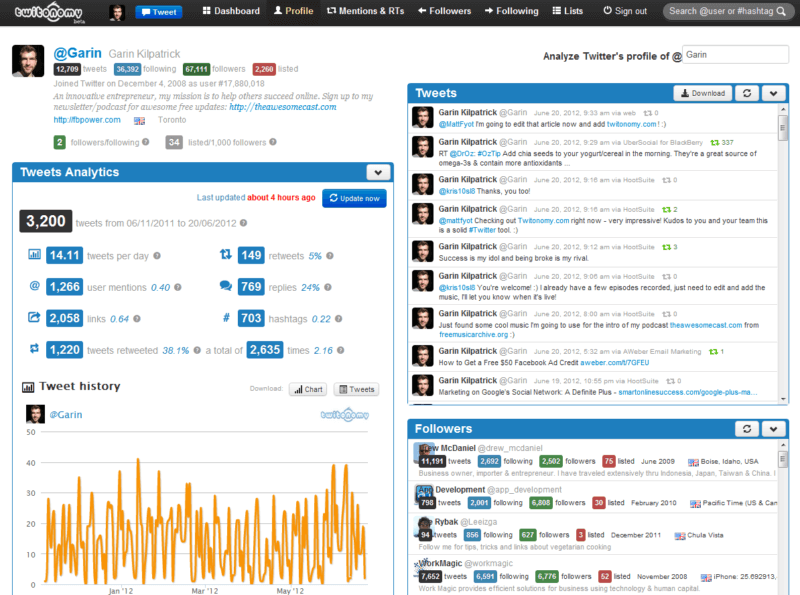Click the Update now button
The width and height of the screenshot is (800, 595).
(x=354, y=198)
